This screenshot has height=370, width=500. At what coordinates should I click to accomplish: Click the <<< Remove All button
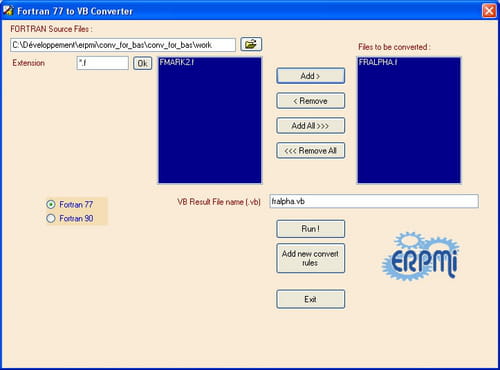[x=310, y=151]
